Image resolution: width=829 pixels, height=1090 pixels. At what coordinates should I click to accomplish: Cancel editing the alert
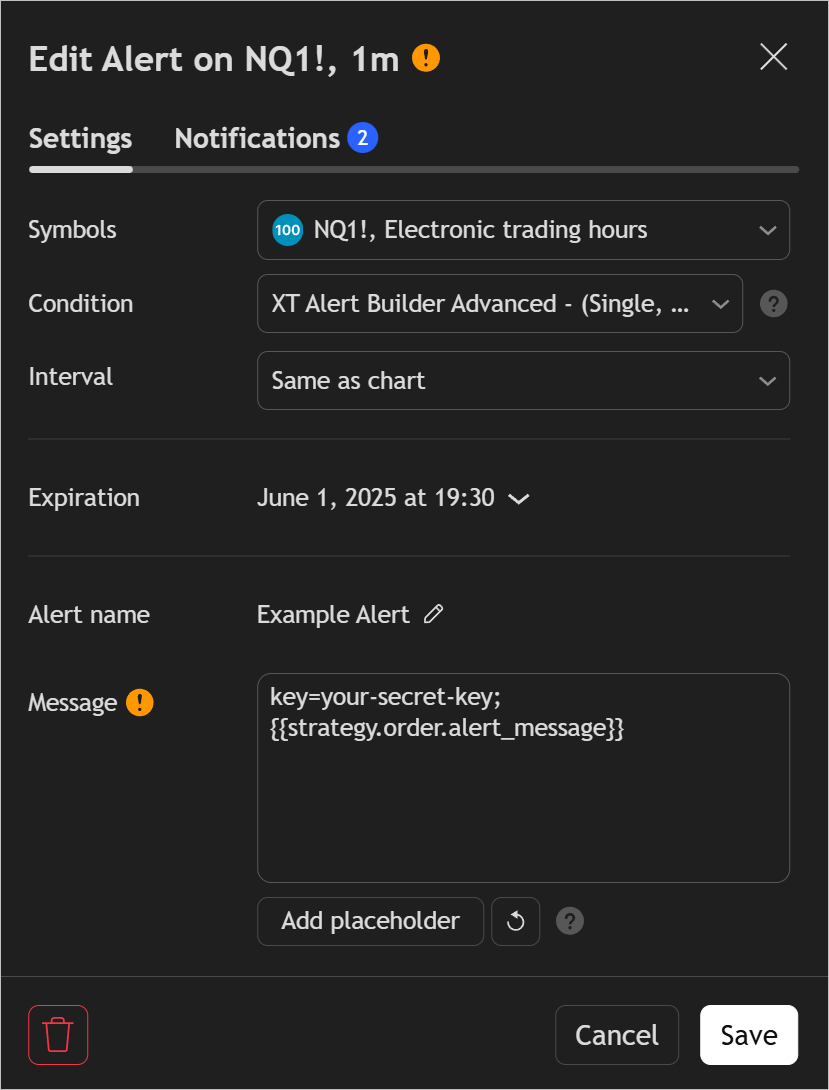(x=616, y=1034)
